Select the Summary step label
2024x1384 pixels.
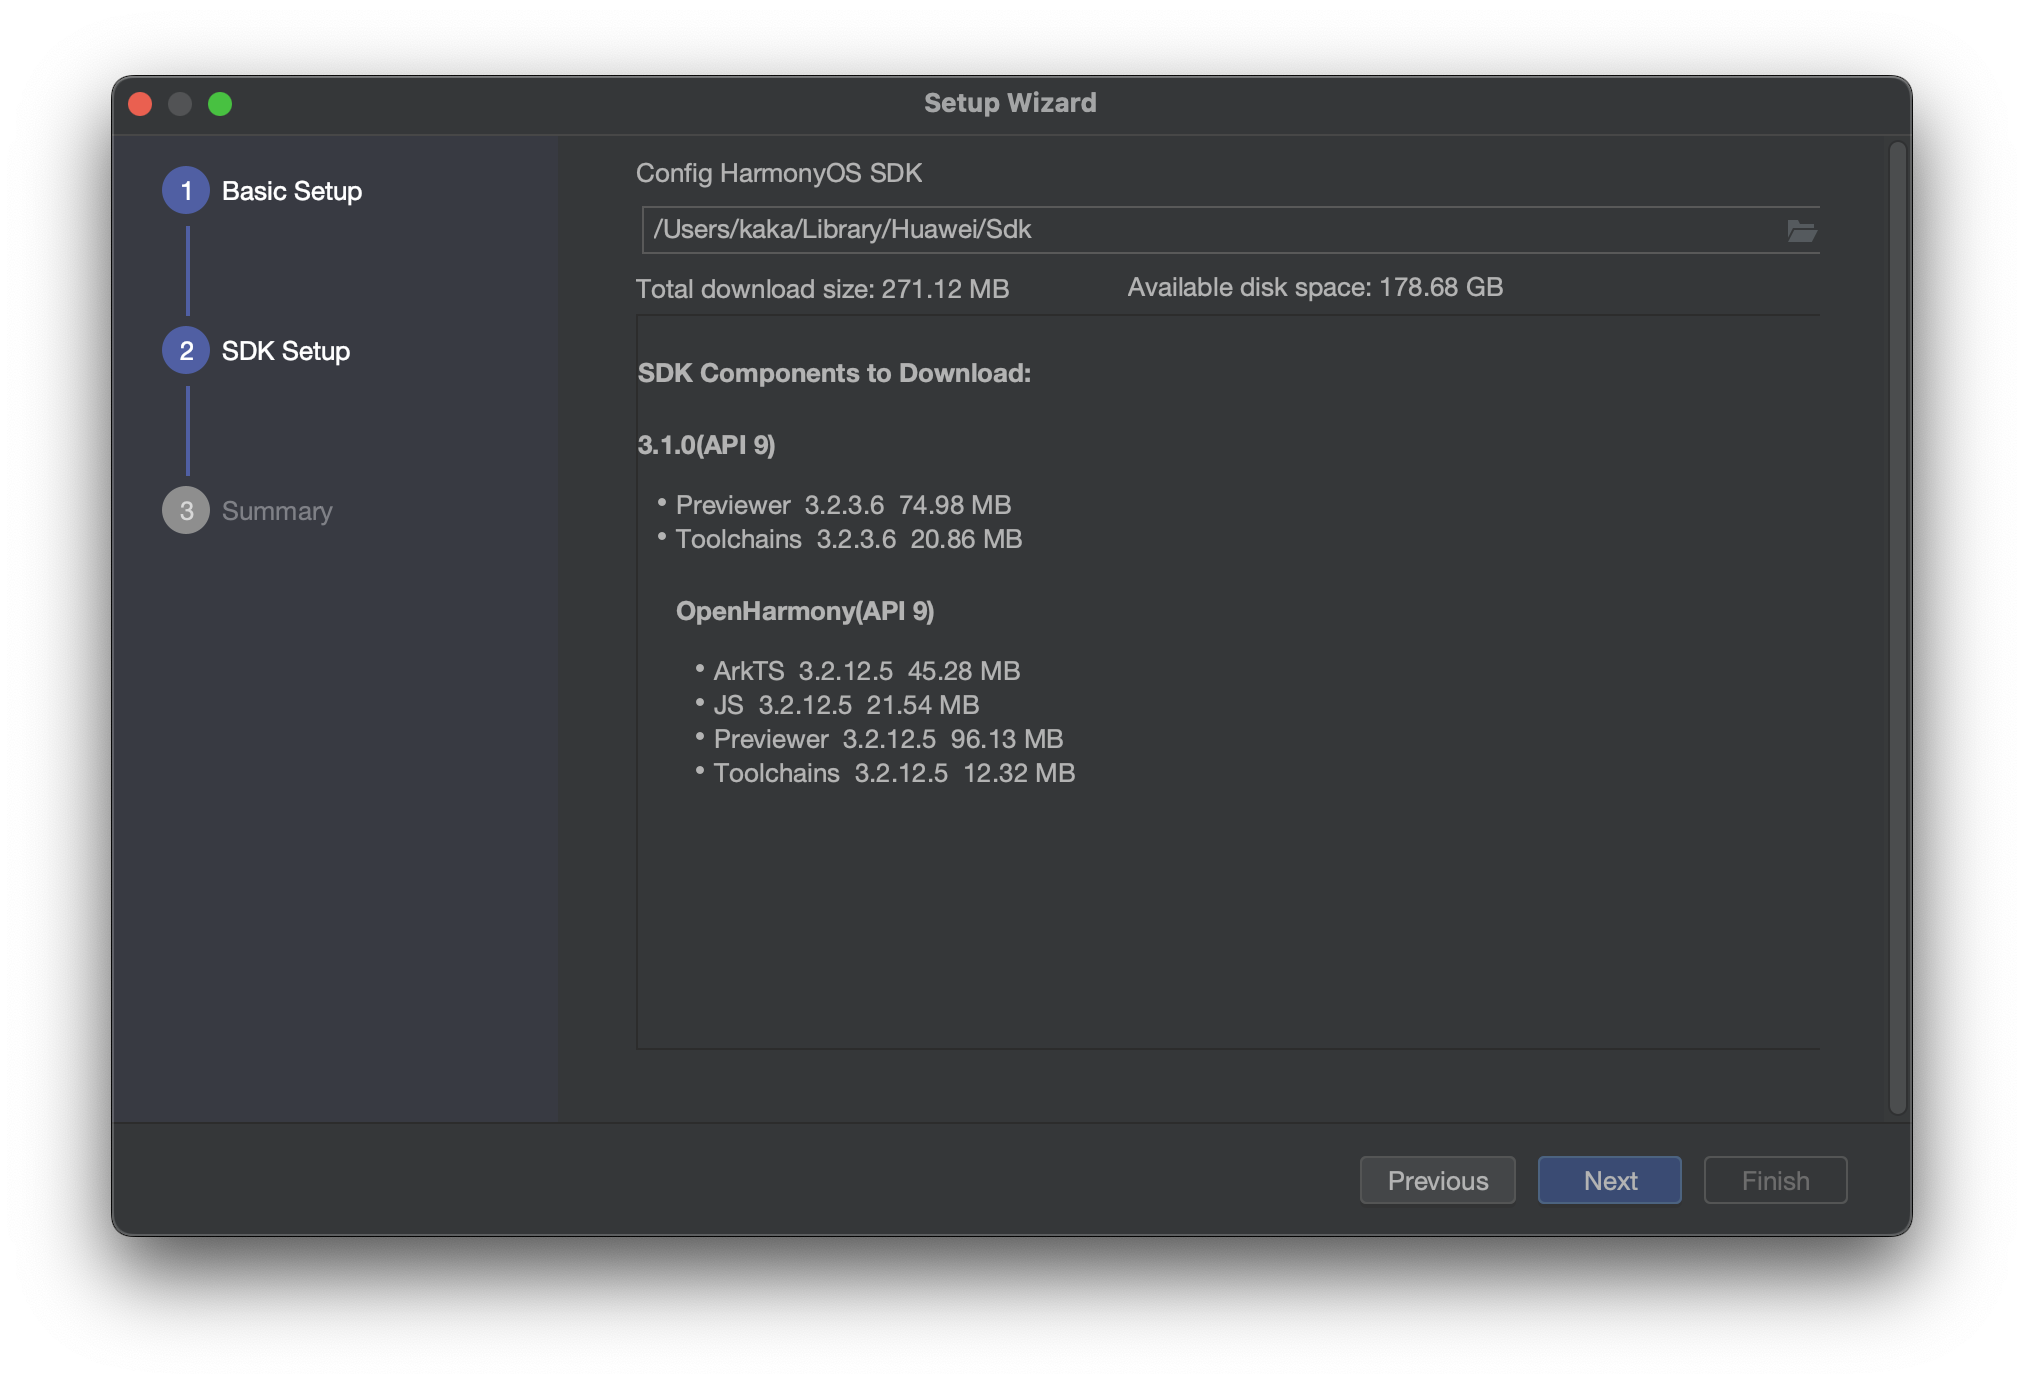tap(277, 511)
